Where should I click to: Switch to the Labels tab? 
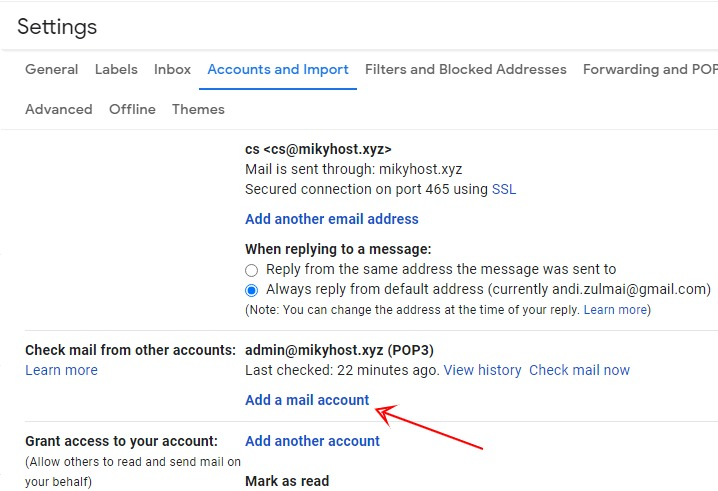pos(116,70)
